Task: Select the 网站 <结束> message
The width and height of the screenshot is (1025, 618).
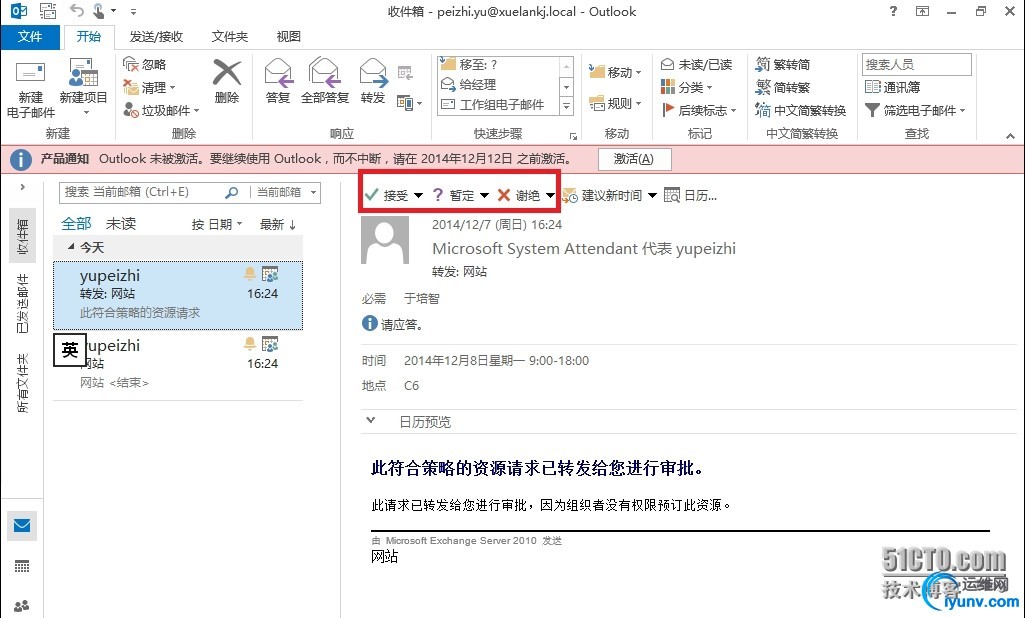Action: tap(178, 364)
